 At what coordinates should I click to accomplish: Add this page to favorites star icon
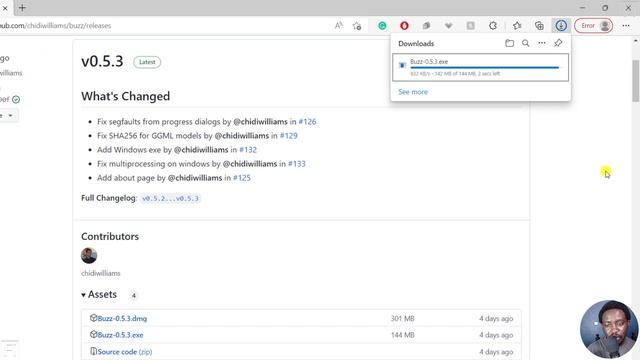click(357, 26)
